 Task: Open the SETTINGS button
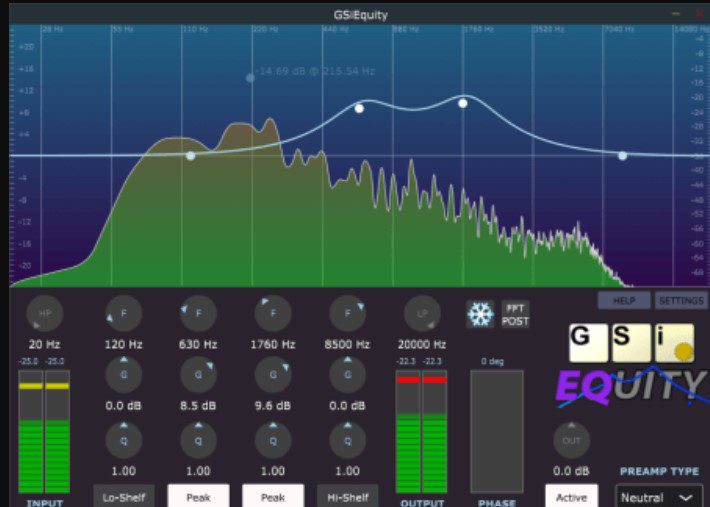click(681, 301)
